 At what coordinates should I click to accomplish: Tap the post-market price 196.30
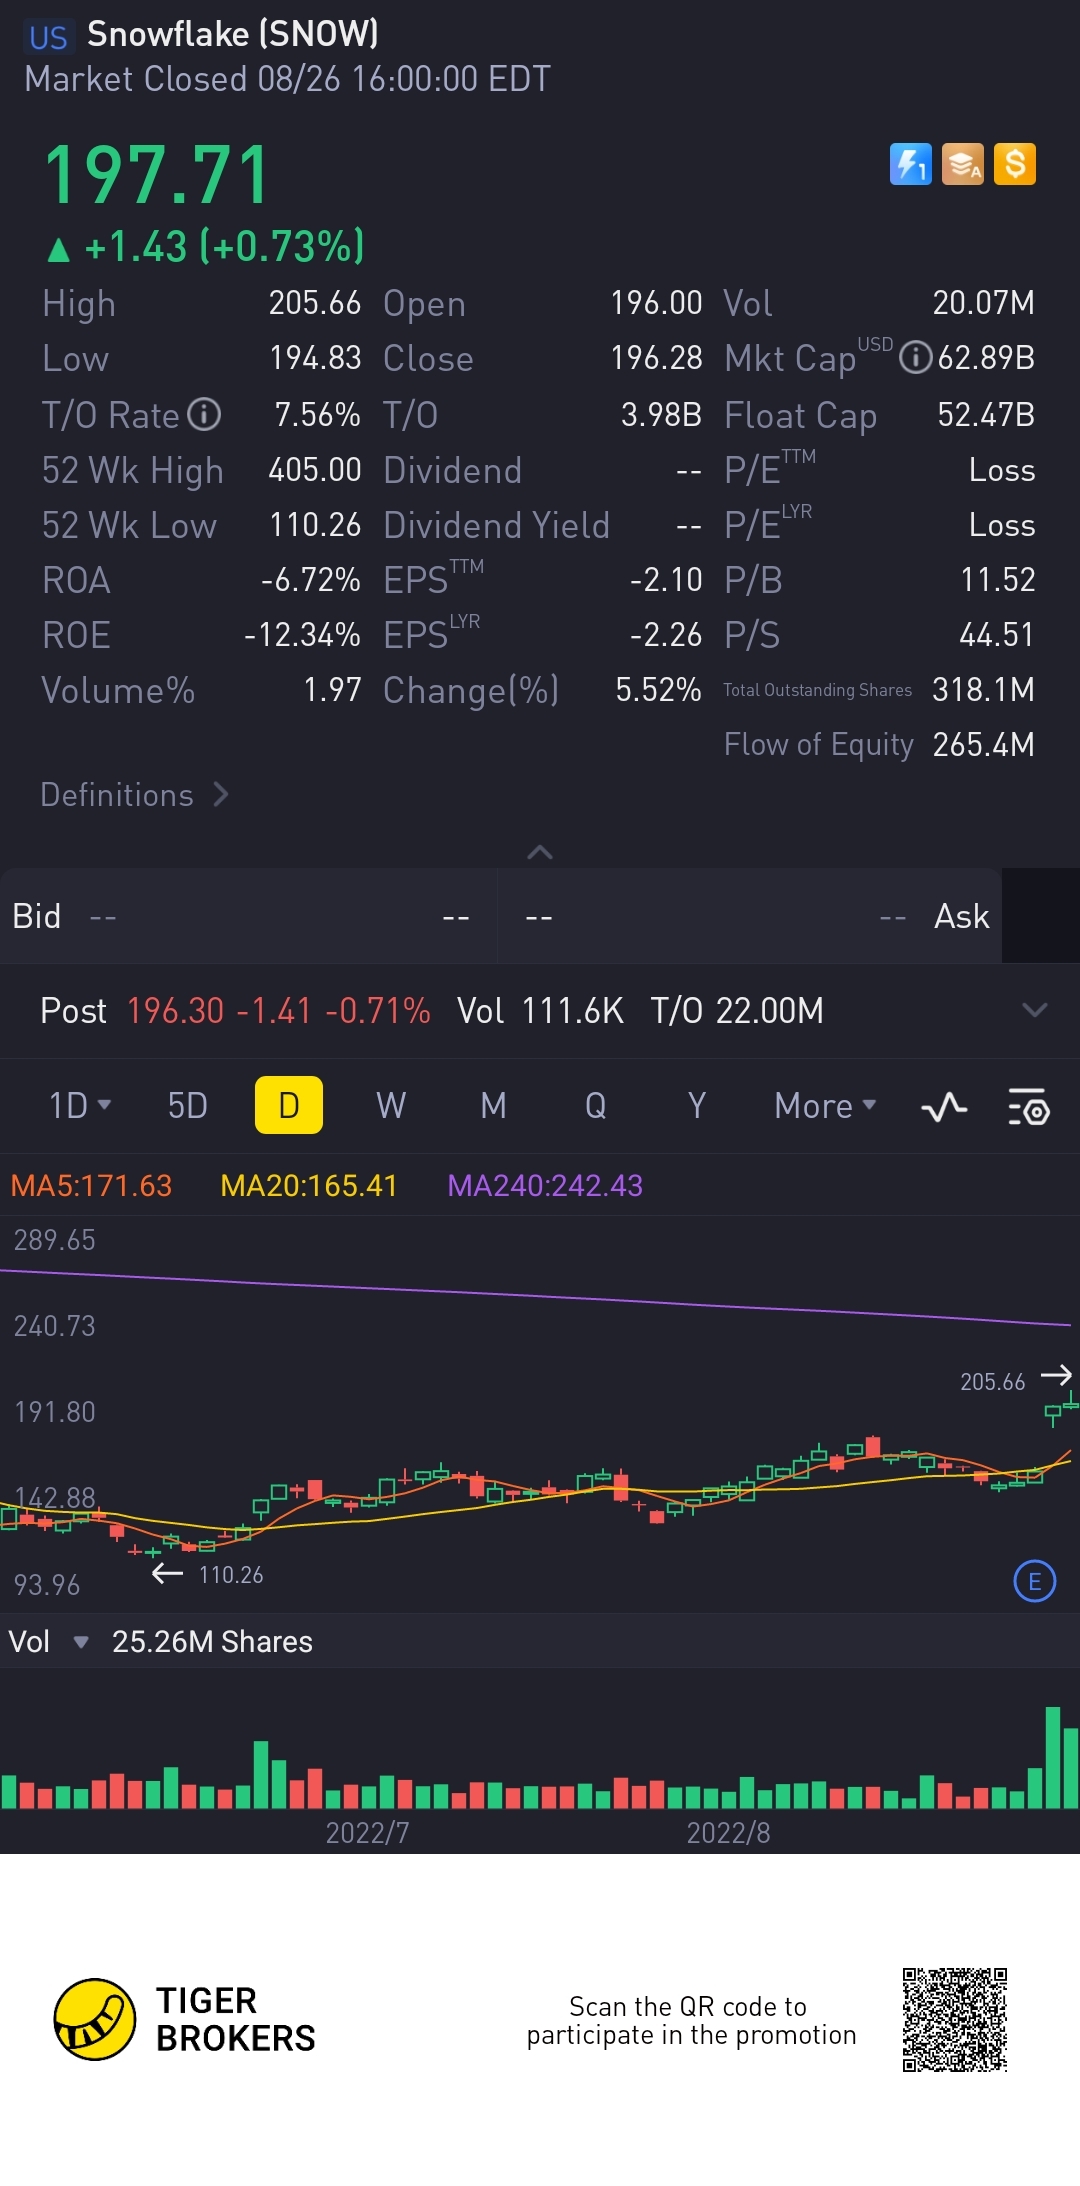point(176,1011)
